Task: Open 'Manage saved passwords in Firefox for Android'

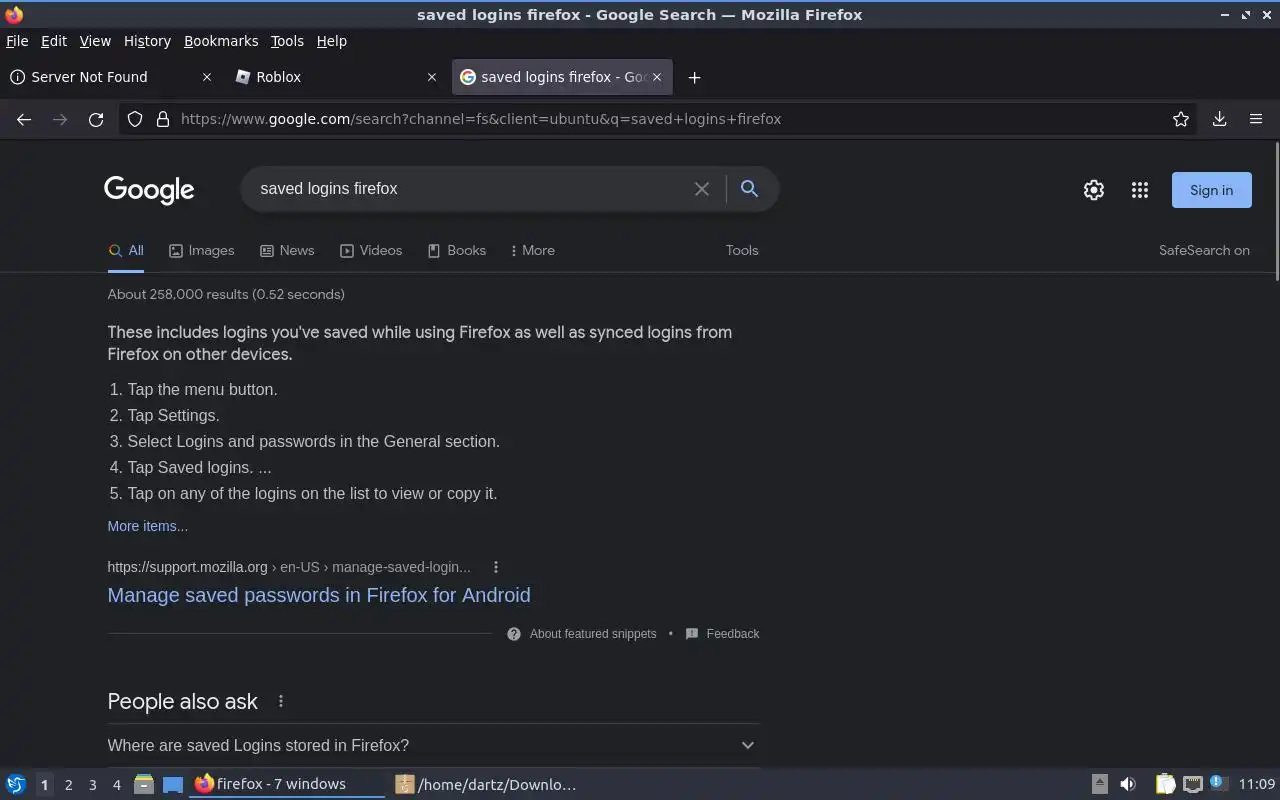Action: pyautogui.click(x=319, y=595)
